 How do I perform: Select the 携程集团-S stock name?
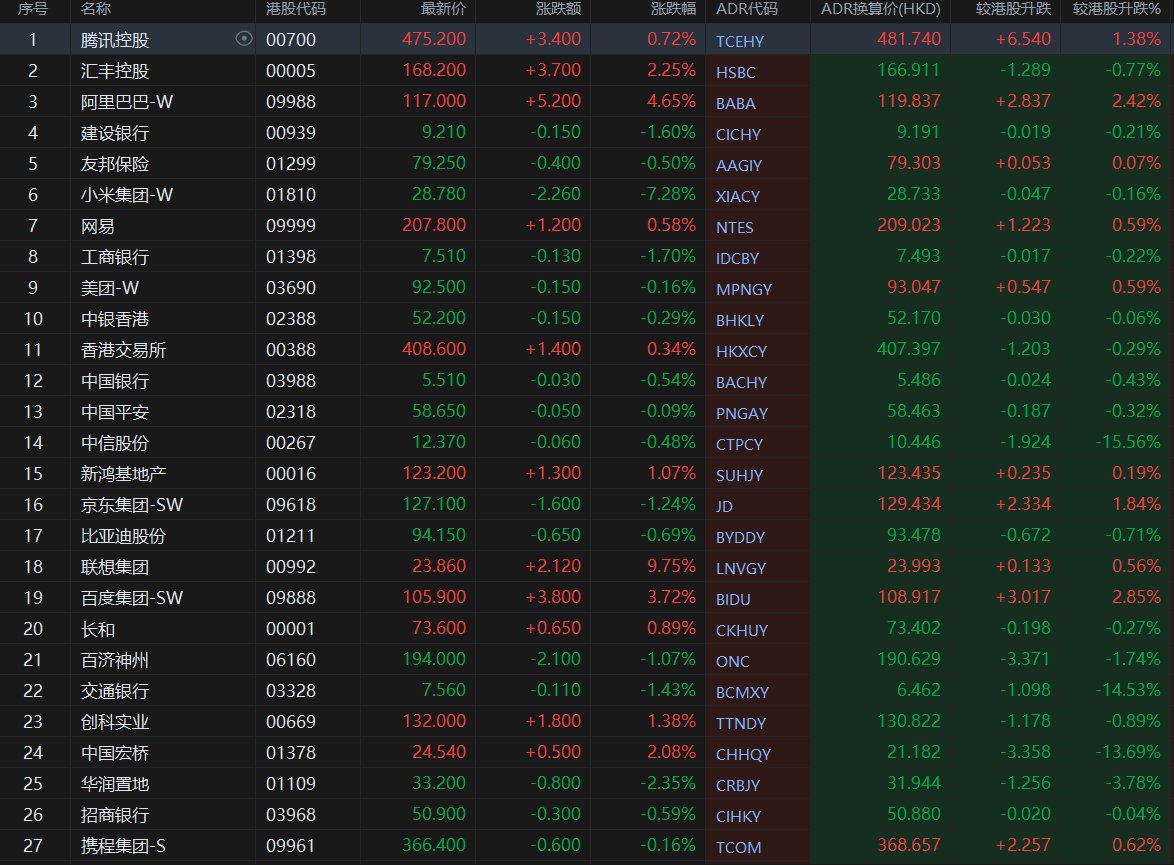[124, 846]
